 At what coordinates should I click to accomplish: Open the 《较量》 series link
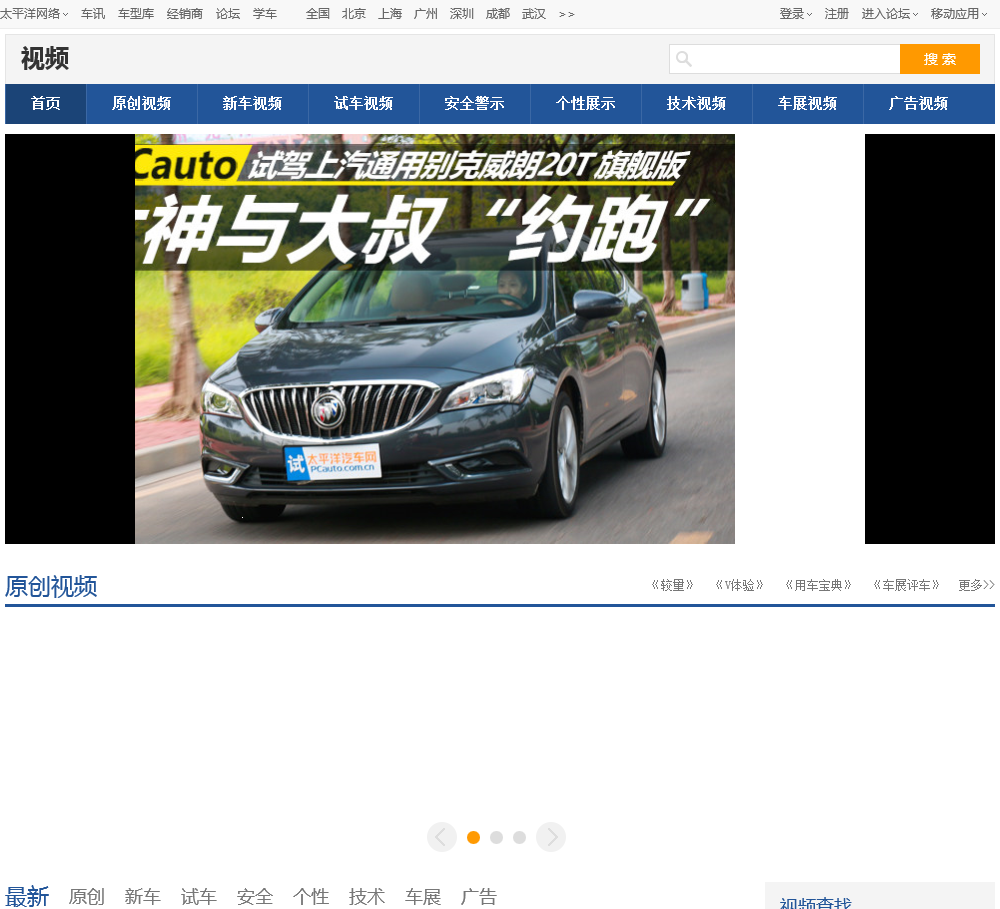(x=672, y=585)
